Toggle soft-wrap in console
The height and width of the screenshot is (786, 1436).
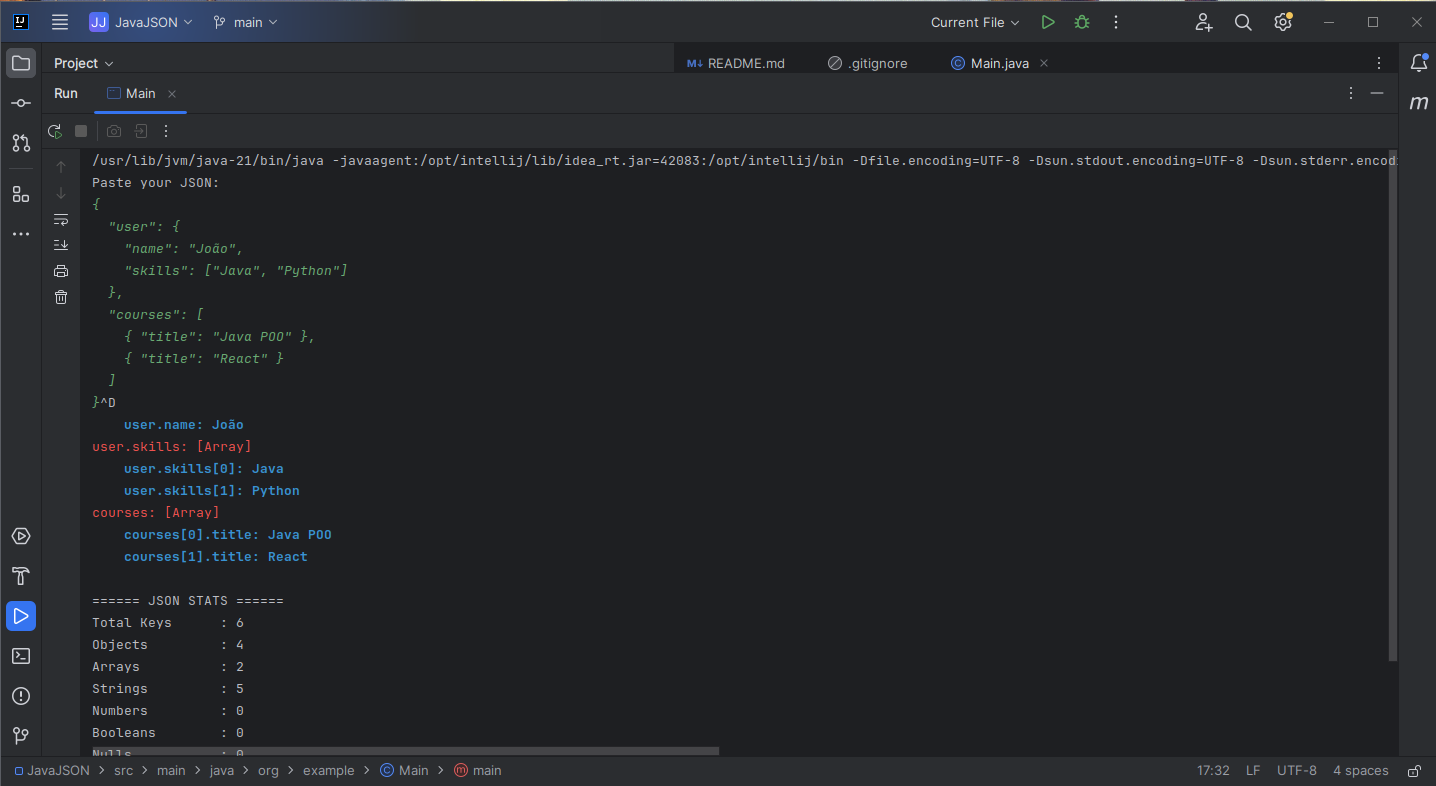[x=61, y=219]
